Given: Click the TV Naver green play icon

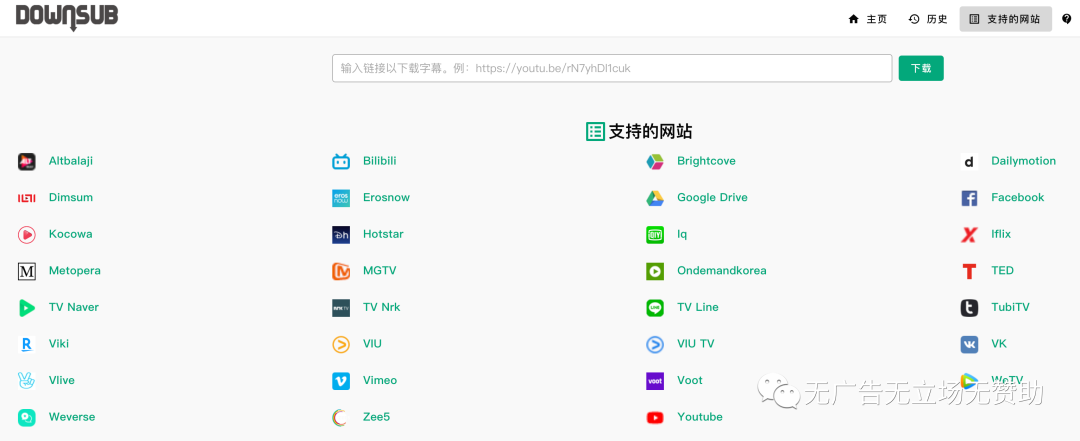Looking at the screenshot, I should [x=26, y=307].
